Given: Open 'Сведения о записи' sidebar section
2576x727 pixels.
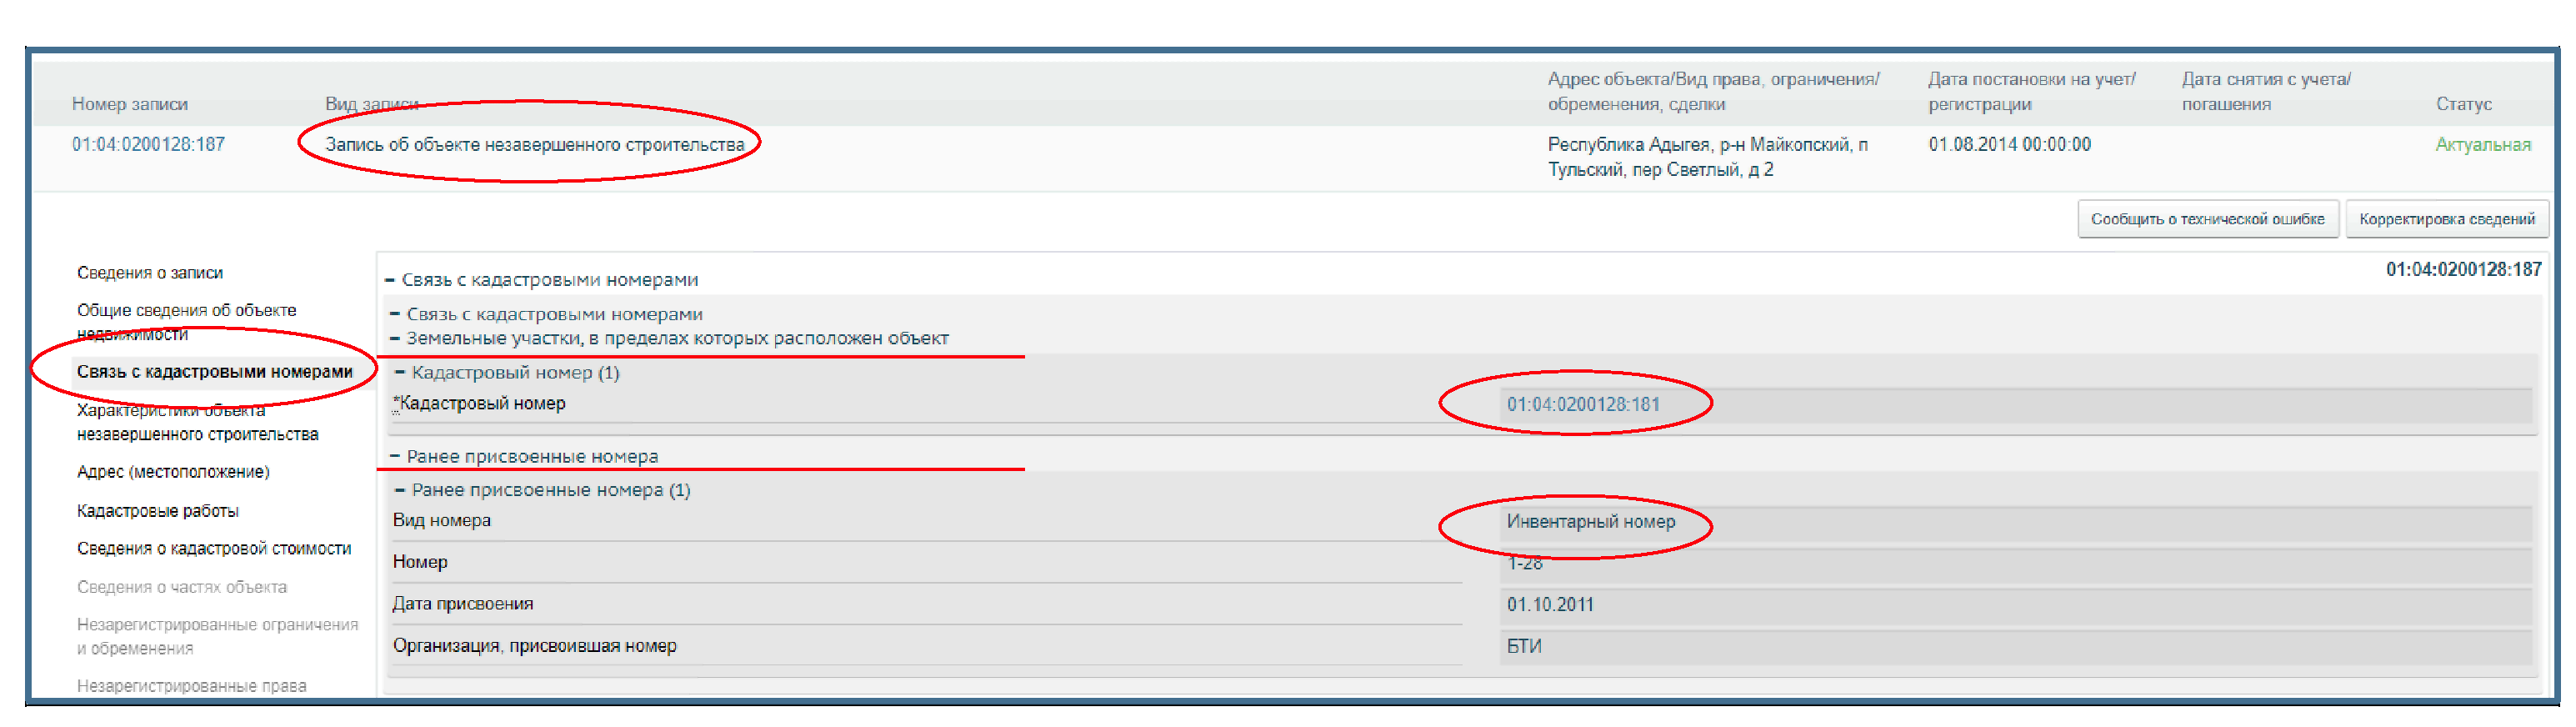Looking at the screenshot, I should (x=150, y=273).
